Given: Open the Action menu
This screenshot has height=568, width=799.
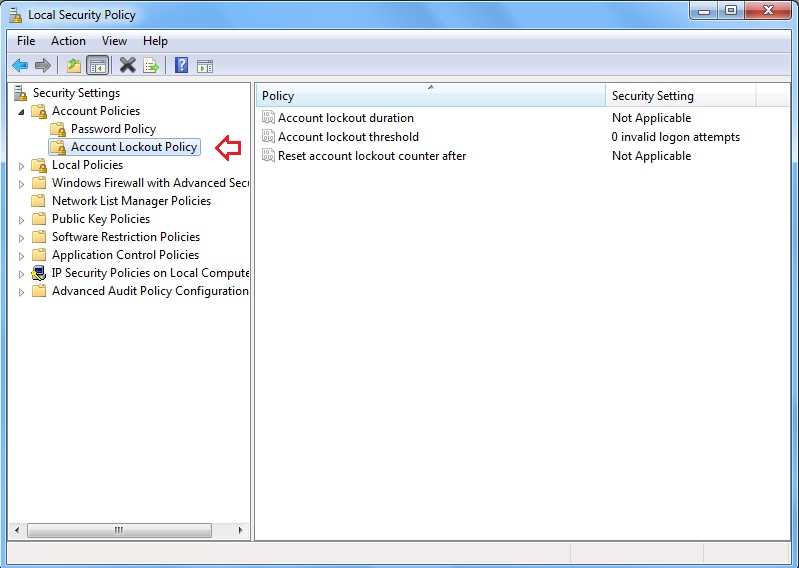Looking at the screenshot, I should [68, 41].
